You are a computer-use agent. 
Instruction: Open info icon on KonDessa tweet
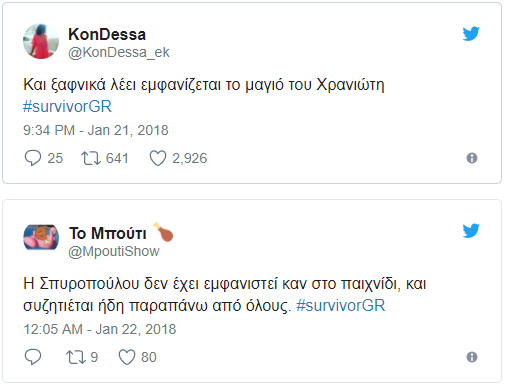[x=472, y=158]
